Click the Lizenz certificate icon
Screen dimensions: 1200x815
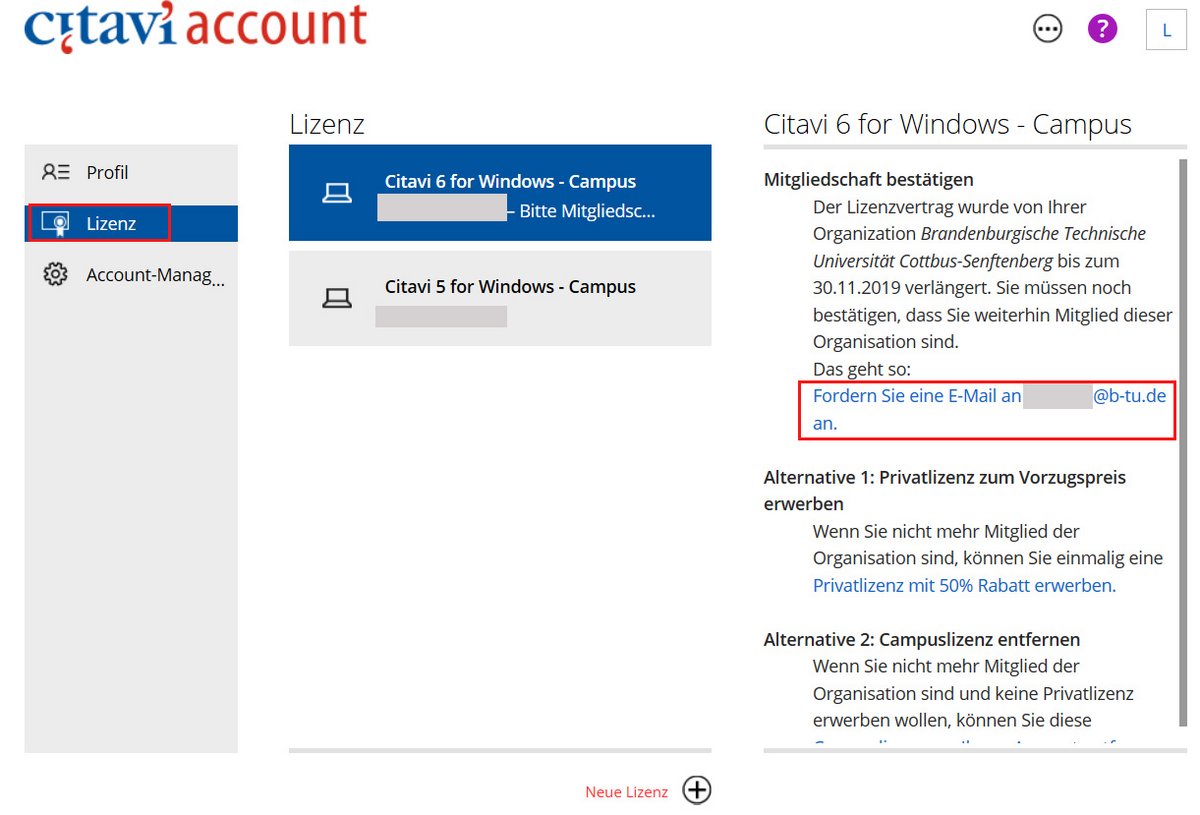coord(56,223)
